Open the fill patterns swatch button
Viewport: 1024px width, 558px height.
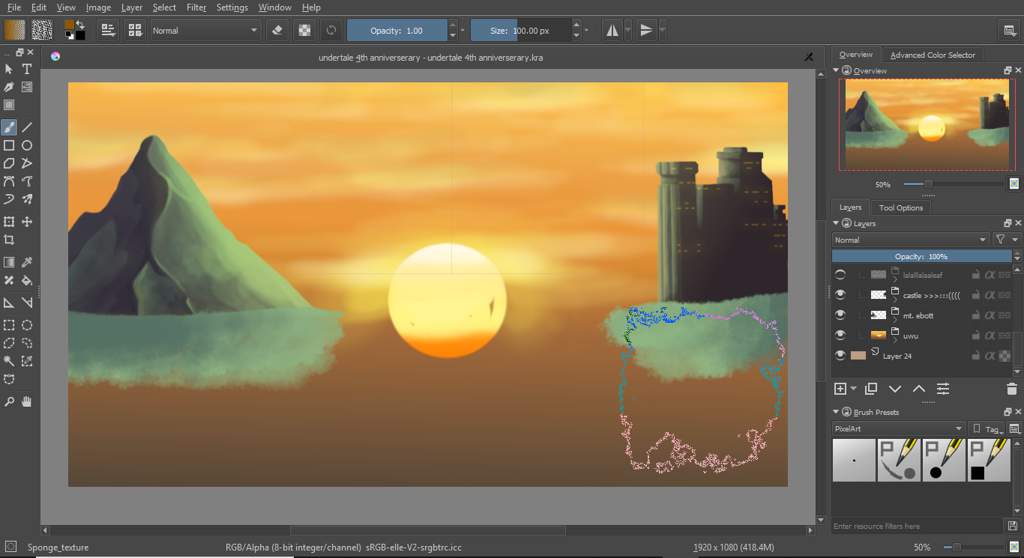point(42,30)
